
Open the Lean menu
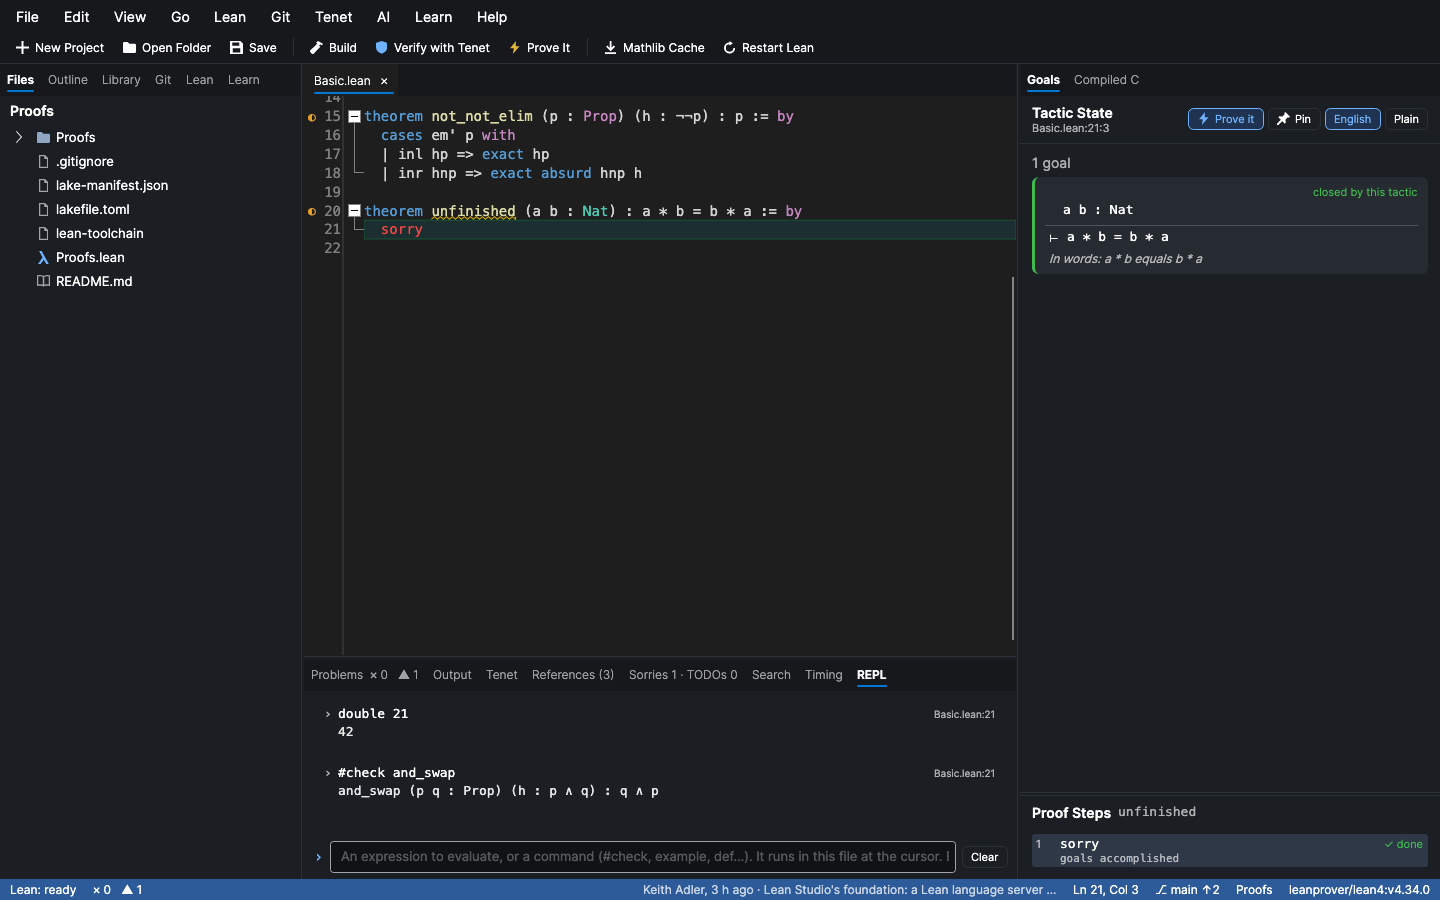point(230,17)
